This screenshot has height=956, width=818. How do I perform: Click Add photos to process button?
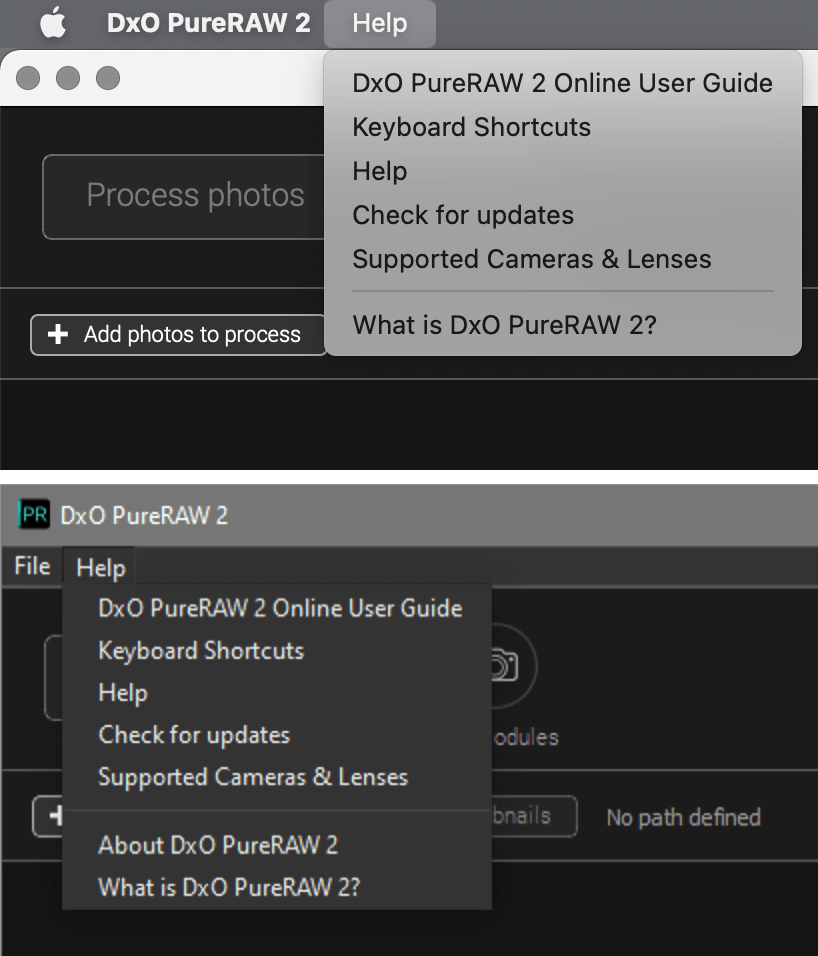tap(178, 335)
